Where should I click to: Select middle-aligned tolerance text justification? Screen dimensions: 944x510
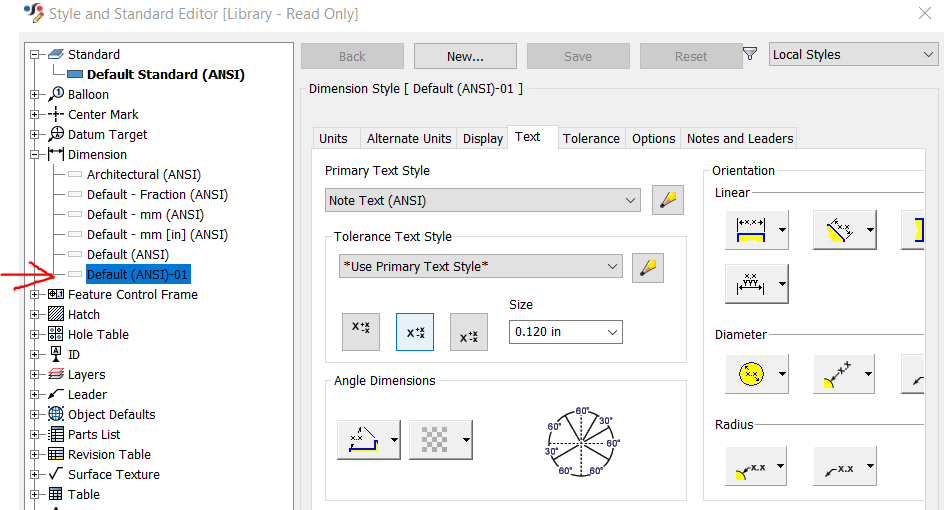point(415,332)
